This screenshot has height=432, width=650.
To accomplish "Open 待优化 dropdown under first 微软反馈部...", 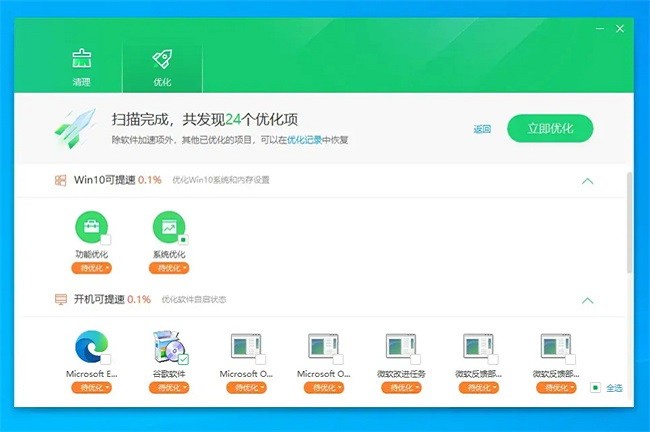I will point(479,388).
